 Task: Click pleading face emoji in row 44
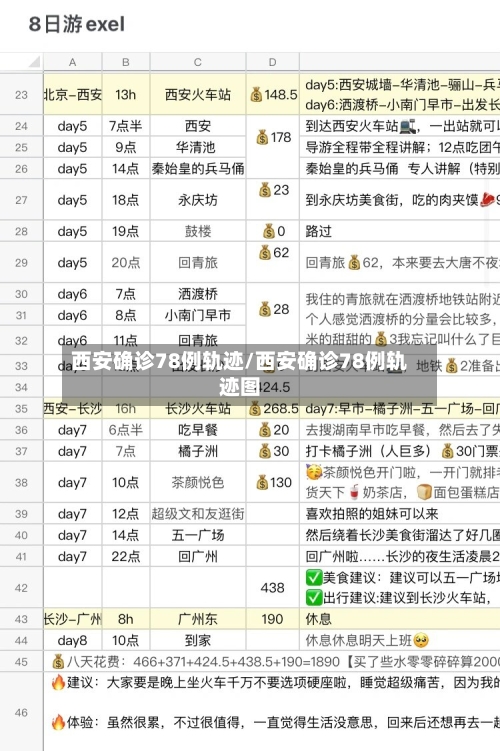click(x=421, y=640)
